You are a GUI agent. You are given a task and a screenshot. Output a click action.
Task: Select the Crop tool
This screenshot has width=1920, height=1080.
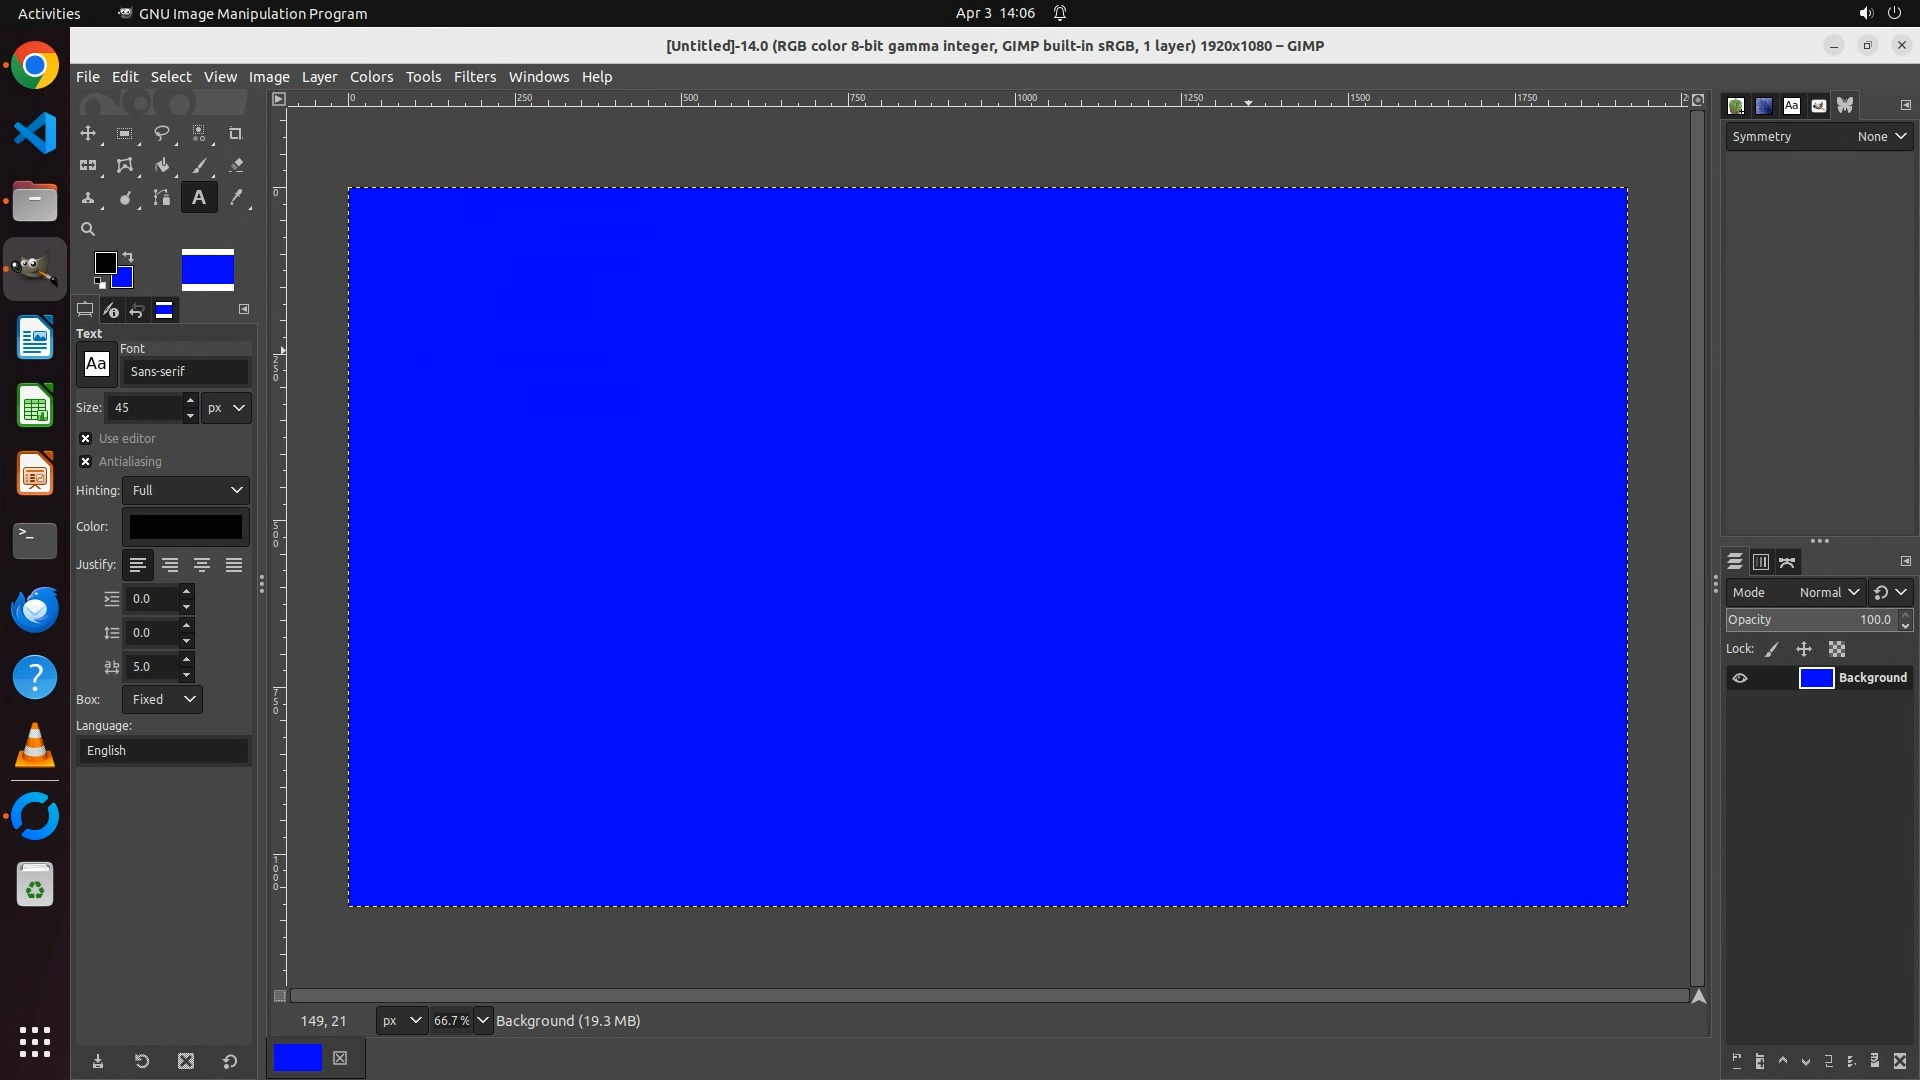236,133
